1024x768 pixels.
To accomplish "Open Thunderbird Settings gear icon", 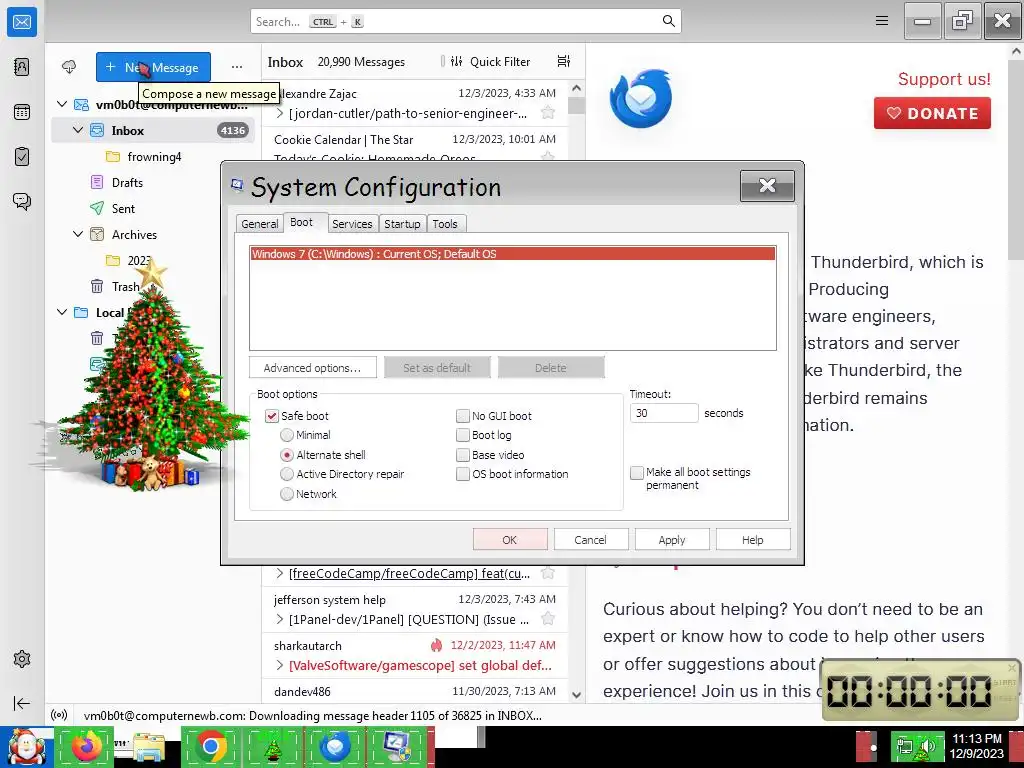I will pyautogui.click(x=22, y=659).
